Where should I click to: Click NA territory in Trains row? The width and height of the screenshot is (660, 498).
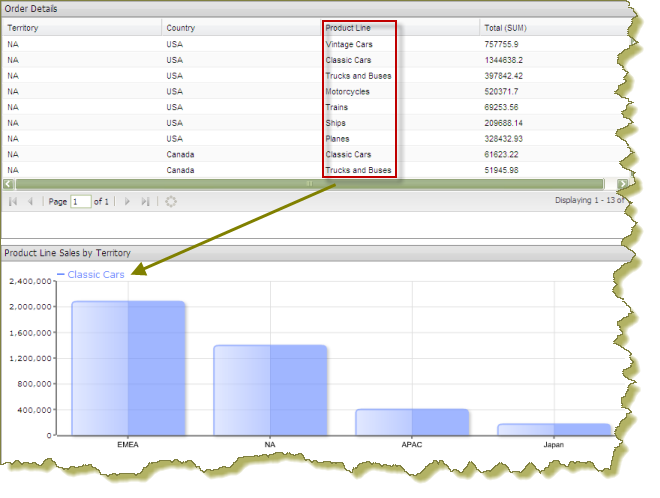[13, 107]
